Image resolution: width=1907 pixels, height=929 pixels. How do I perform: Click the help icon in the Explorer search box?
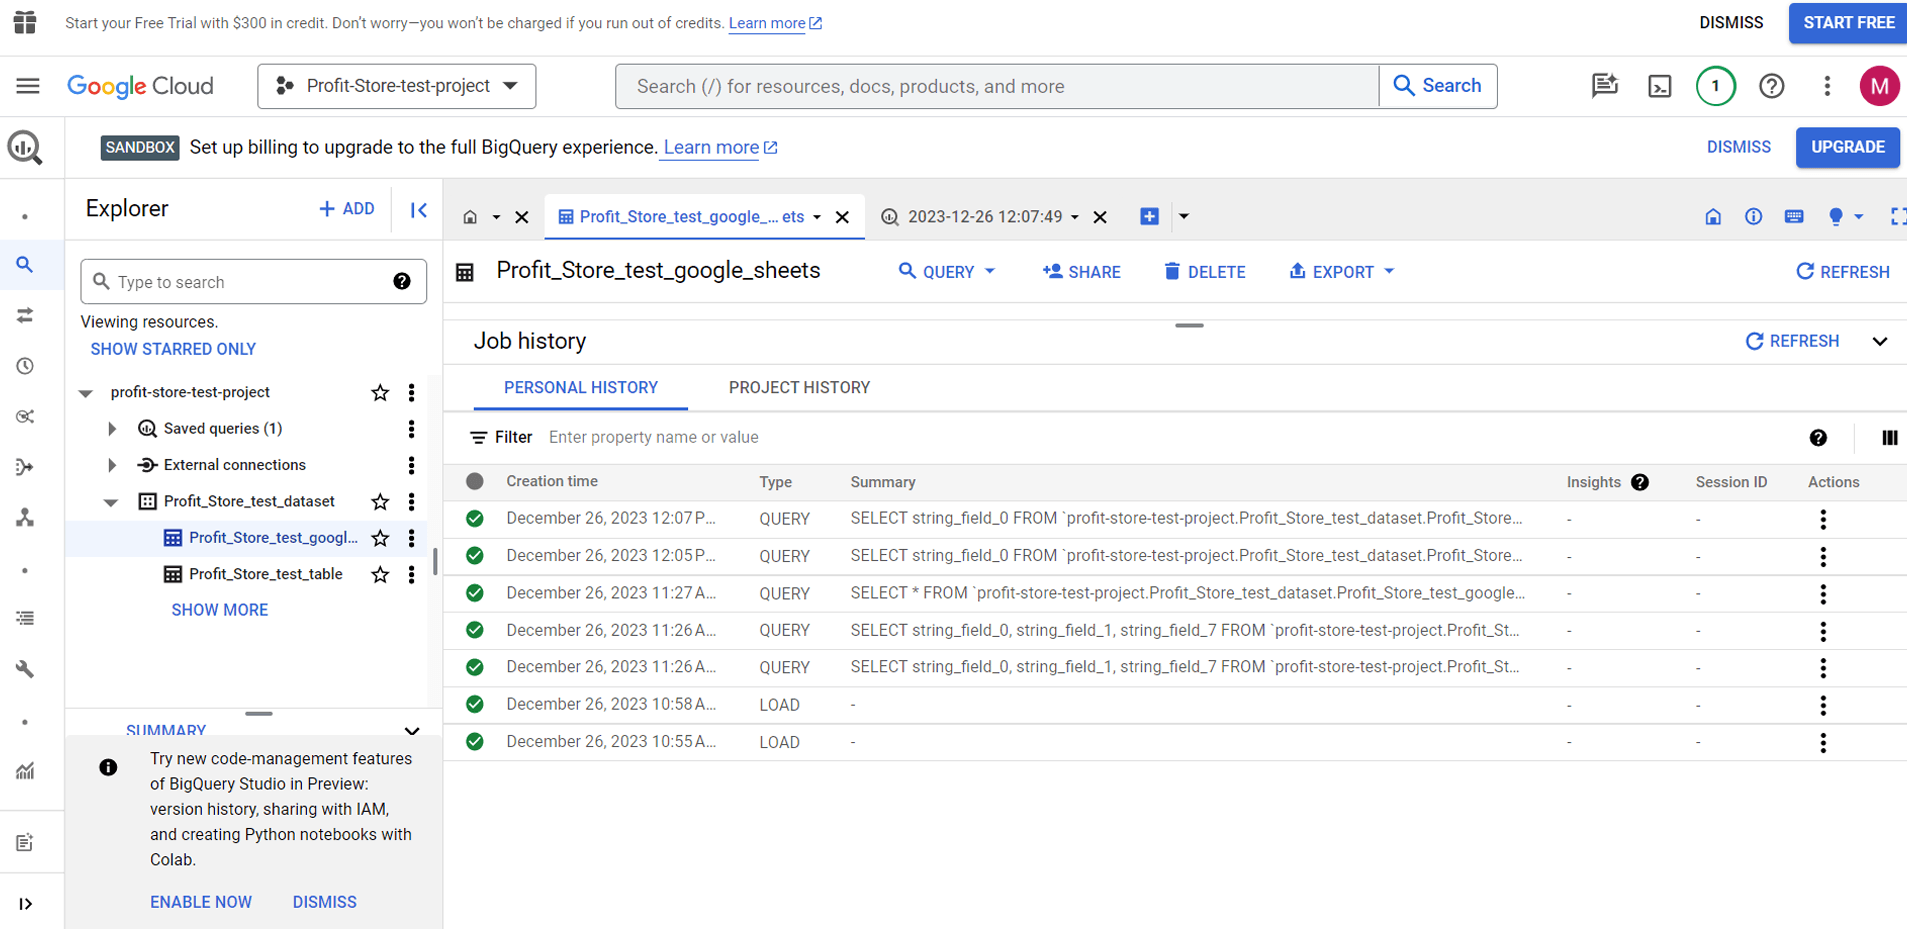tap(402, 282)
